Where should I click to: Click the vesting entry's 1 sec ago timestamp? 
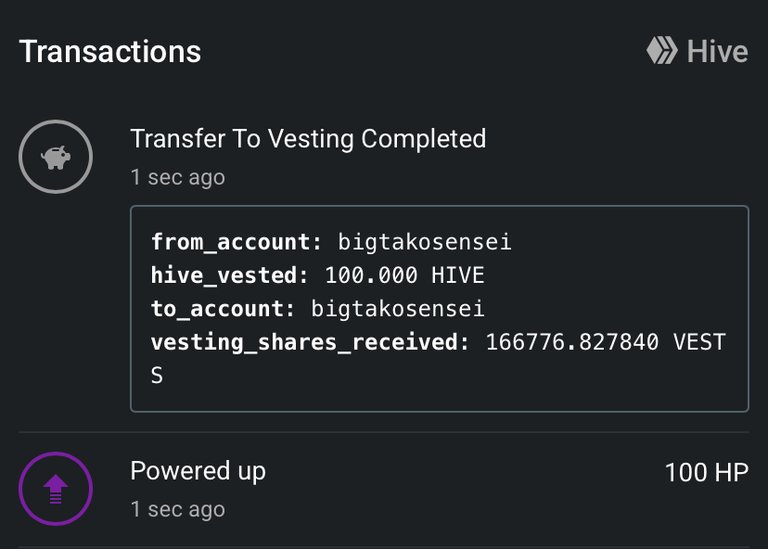178,177
